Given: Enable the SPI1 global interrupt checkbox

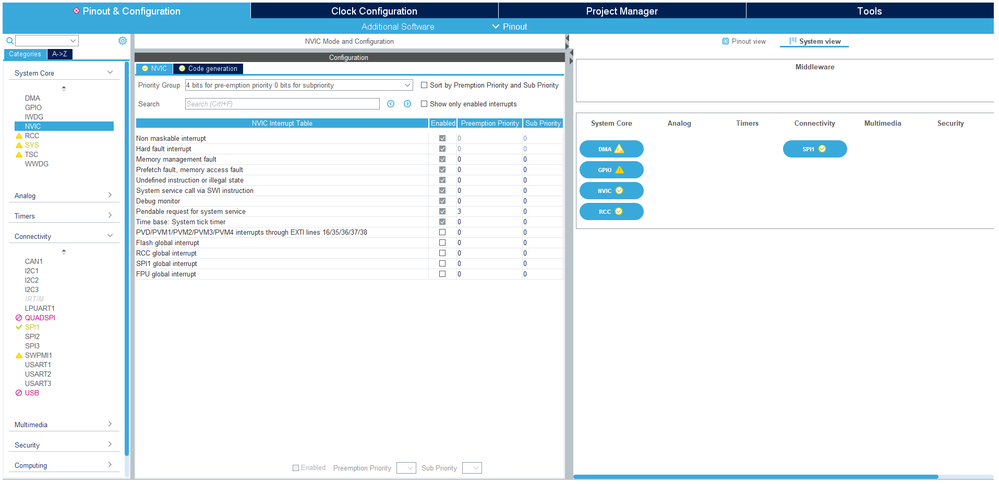Looking at the screenshot, I should (442, 263).
